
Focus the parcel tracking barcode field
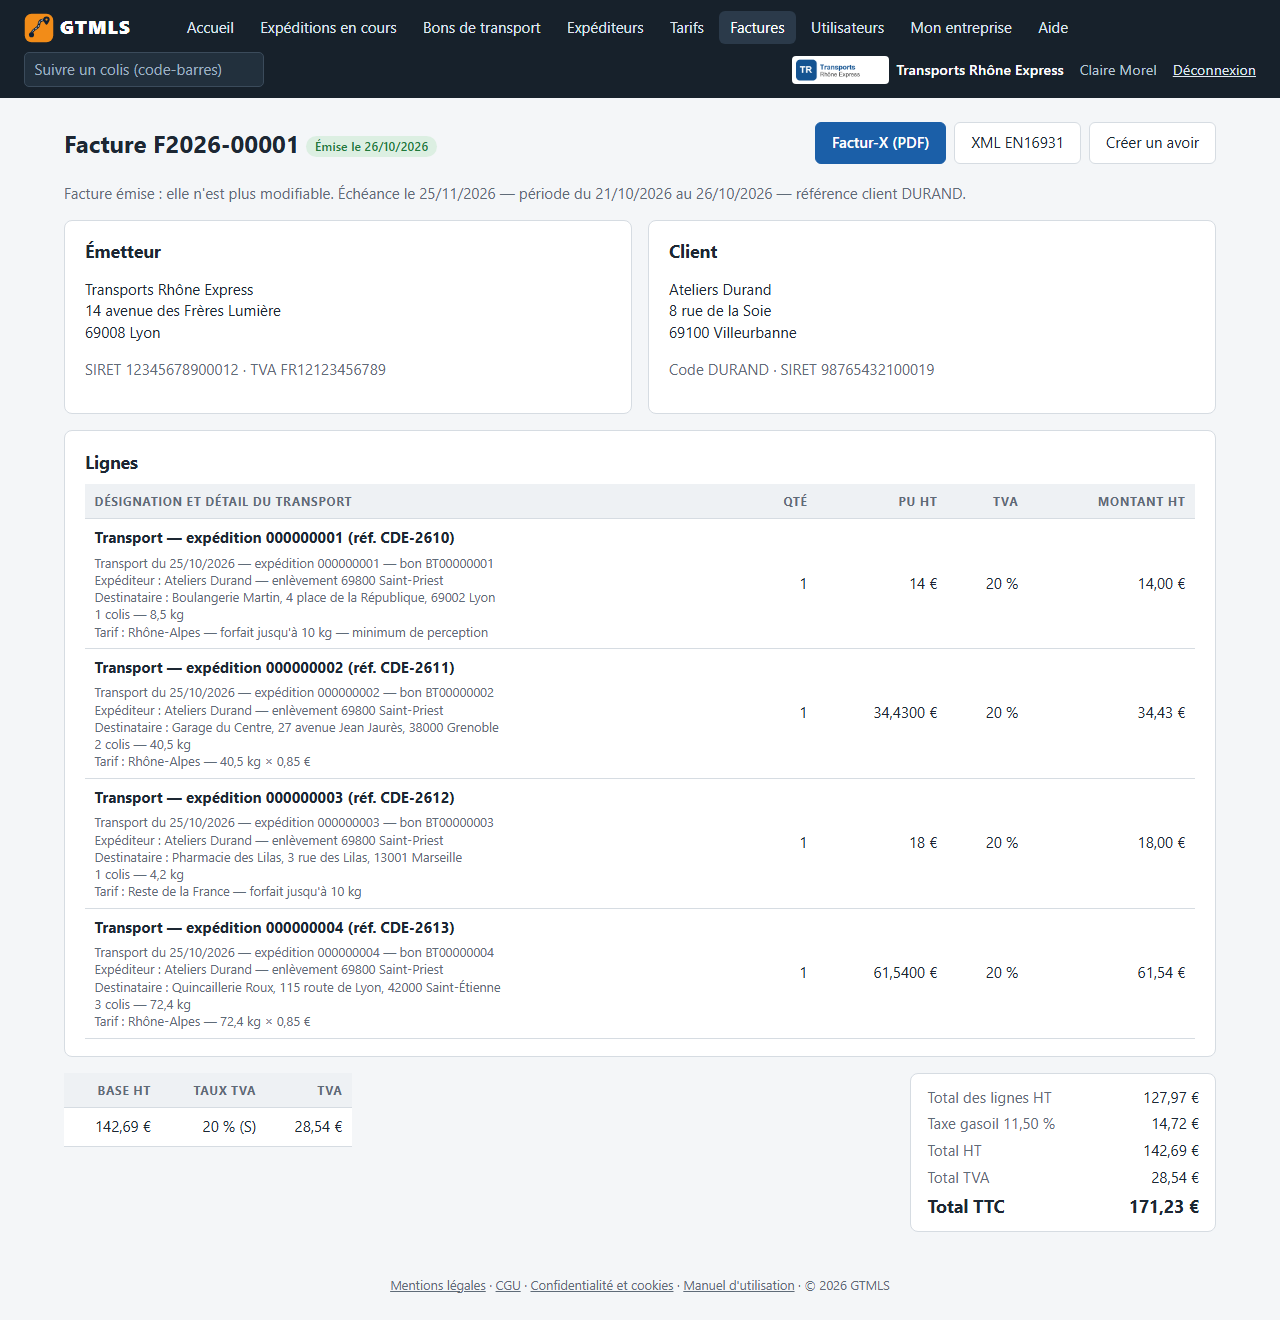(144, 70)
